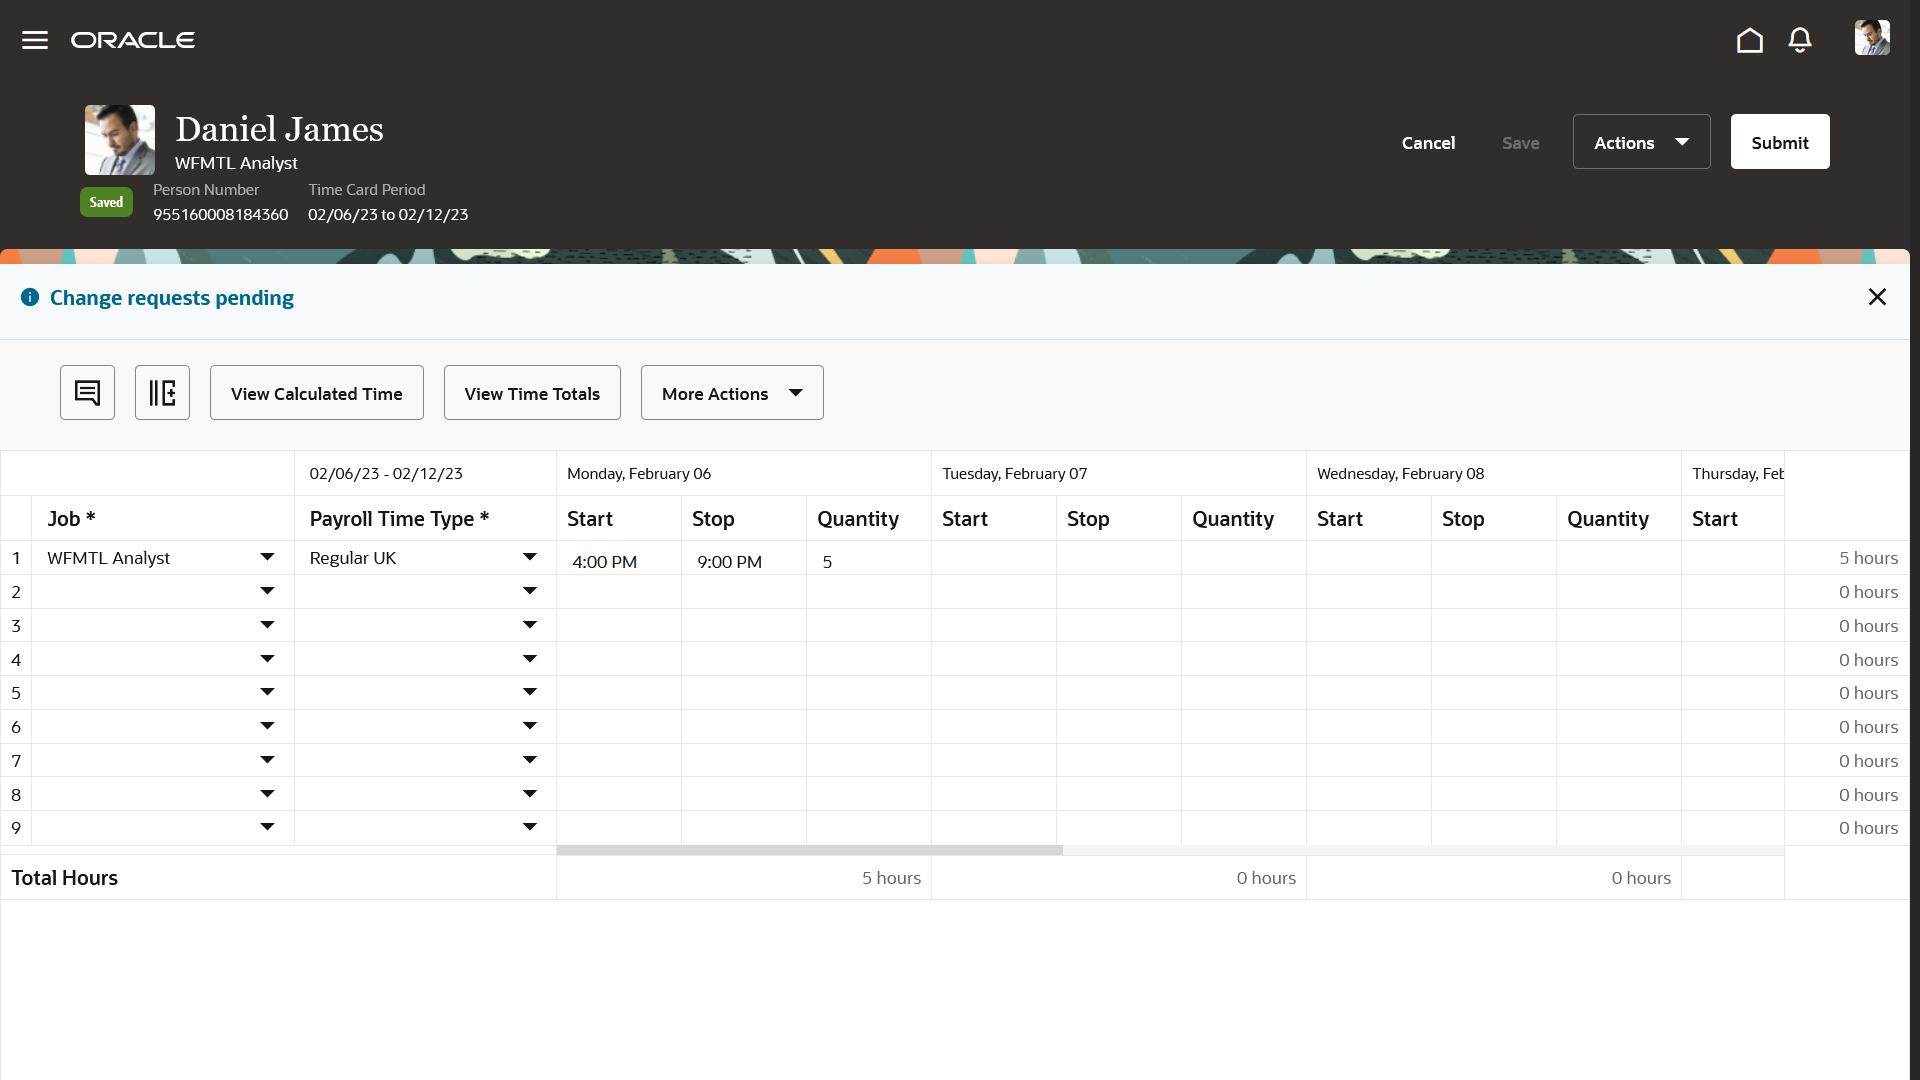This screenshot has height=1080, width=1920.
Task: Open the More Actions menu
Action: pyautogui.click(x=731, y=392)
